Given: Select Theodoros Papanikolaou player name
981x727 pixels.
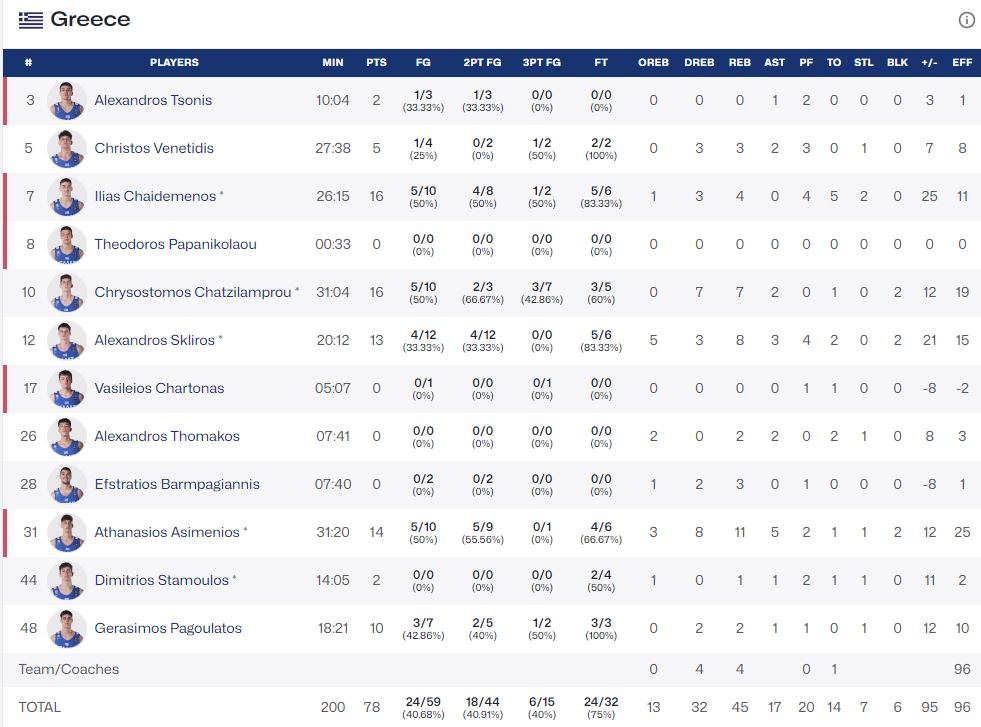Looking at the screenshot, I should 175,244.
